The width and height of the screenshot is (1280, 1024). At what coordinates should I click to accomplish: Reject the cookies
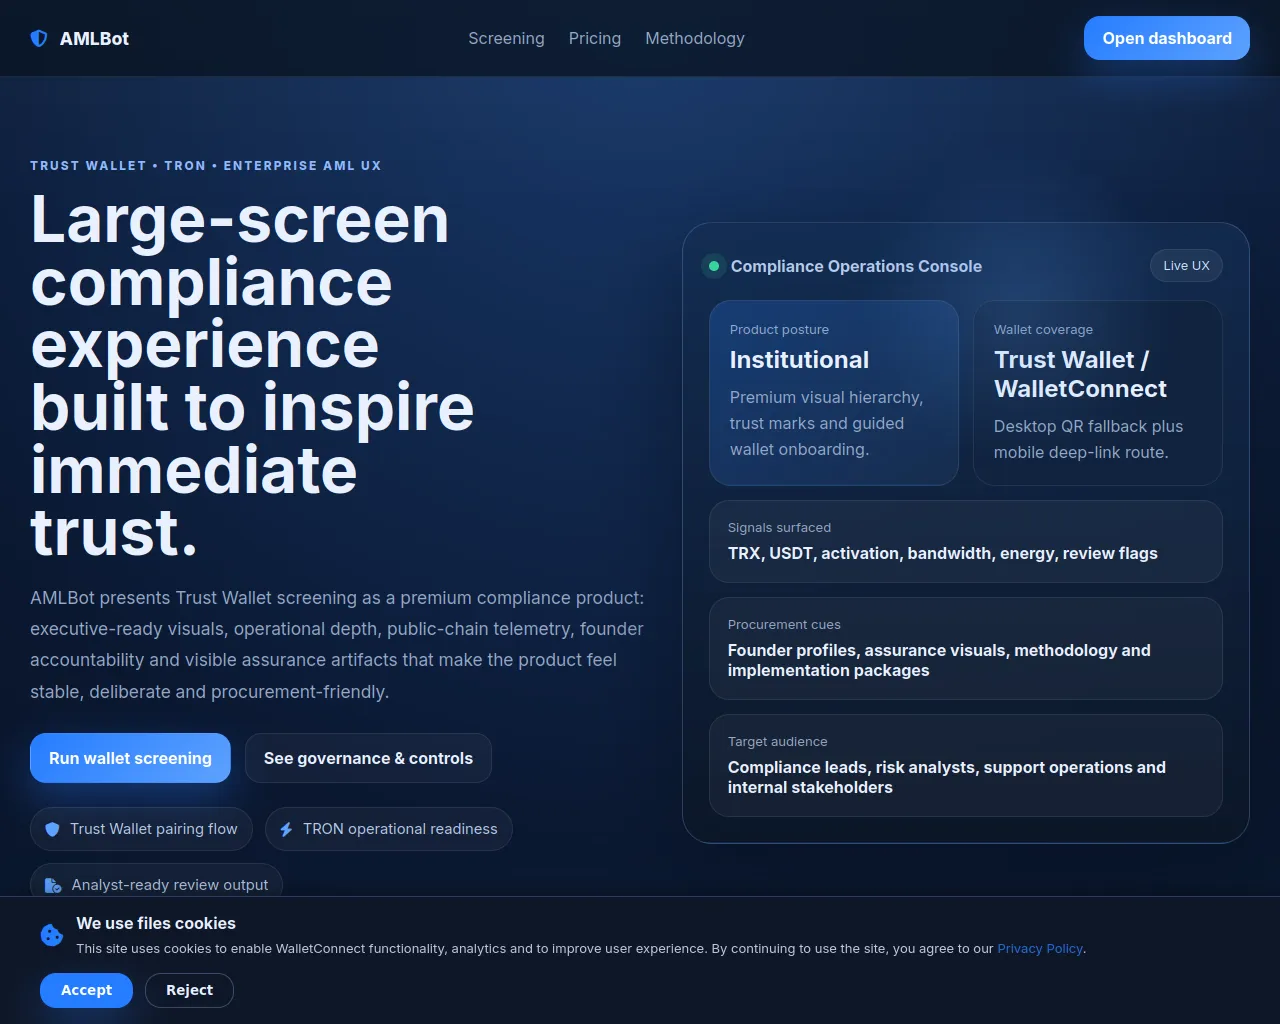(x=189, y=990)
